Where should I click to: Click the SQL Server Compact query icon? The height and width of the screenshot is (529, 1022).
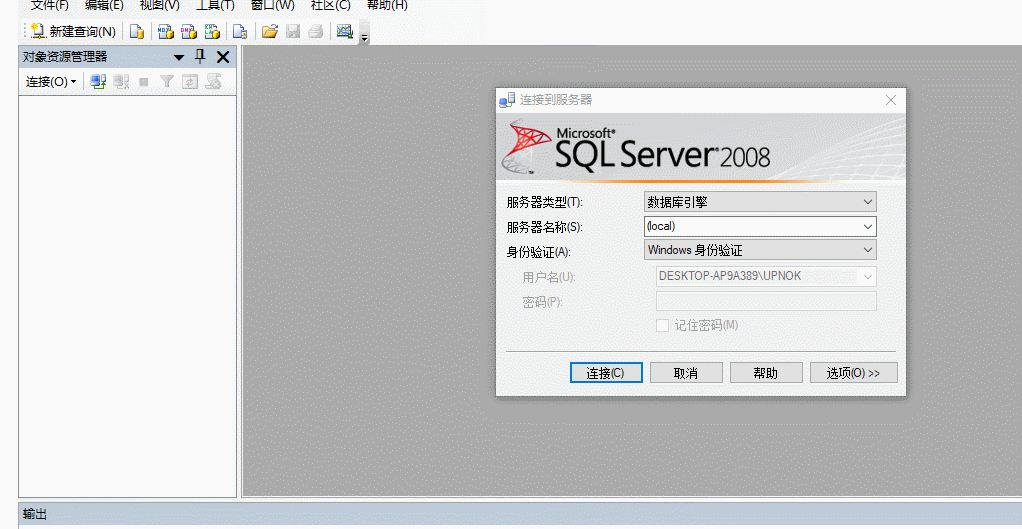tap(241, 31)
